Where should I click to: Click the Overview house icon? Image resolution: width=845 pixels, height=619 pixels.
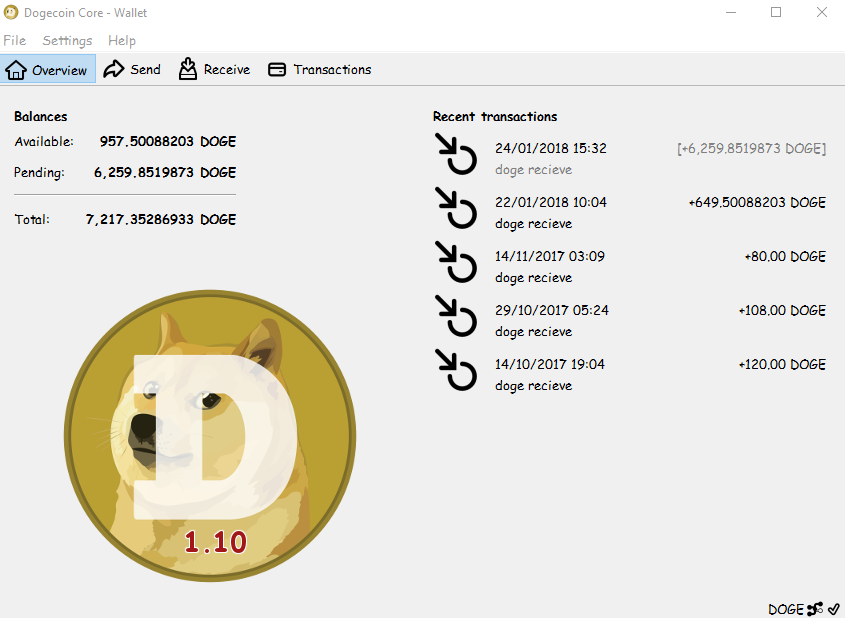click(16, 69)
